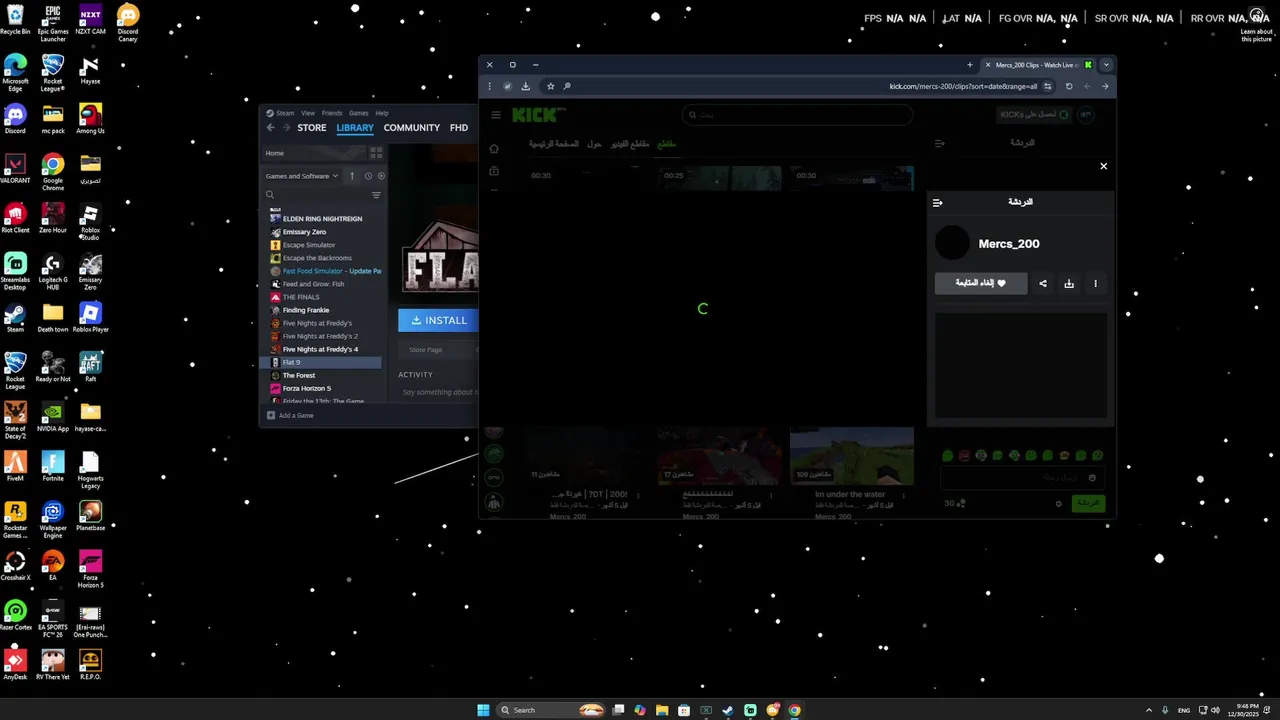Select the Among Us desktop icon
Viewport: 1280px width, 720px height.
click(90, 119)
